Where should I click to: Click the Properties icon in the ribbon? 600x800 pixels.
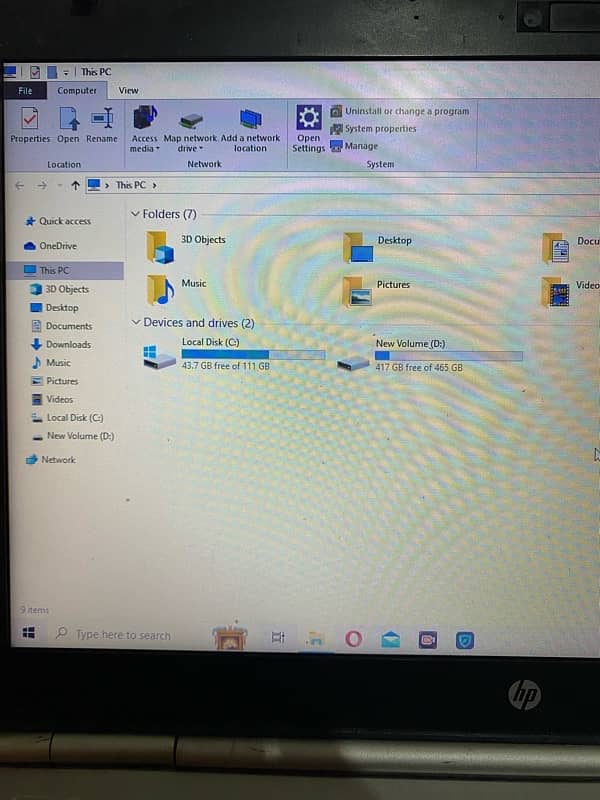pos(29,120)
